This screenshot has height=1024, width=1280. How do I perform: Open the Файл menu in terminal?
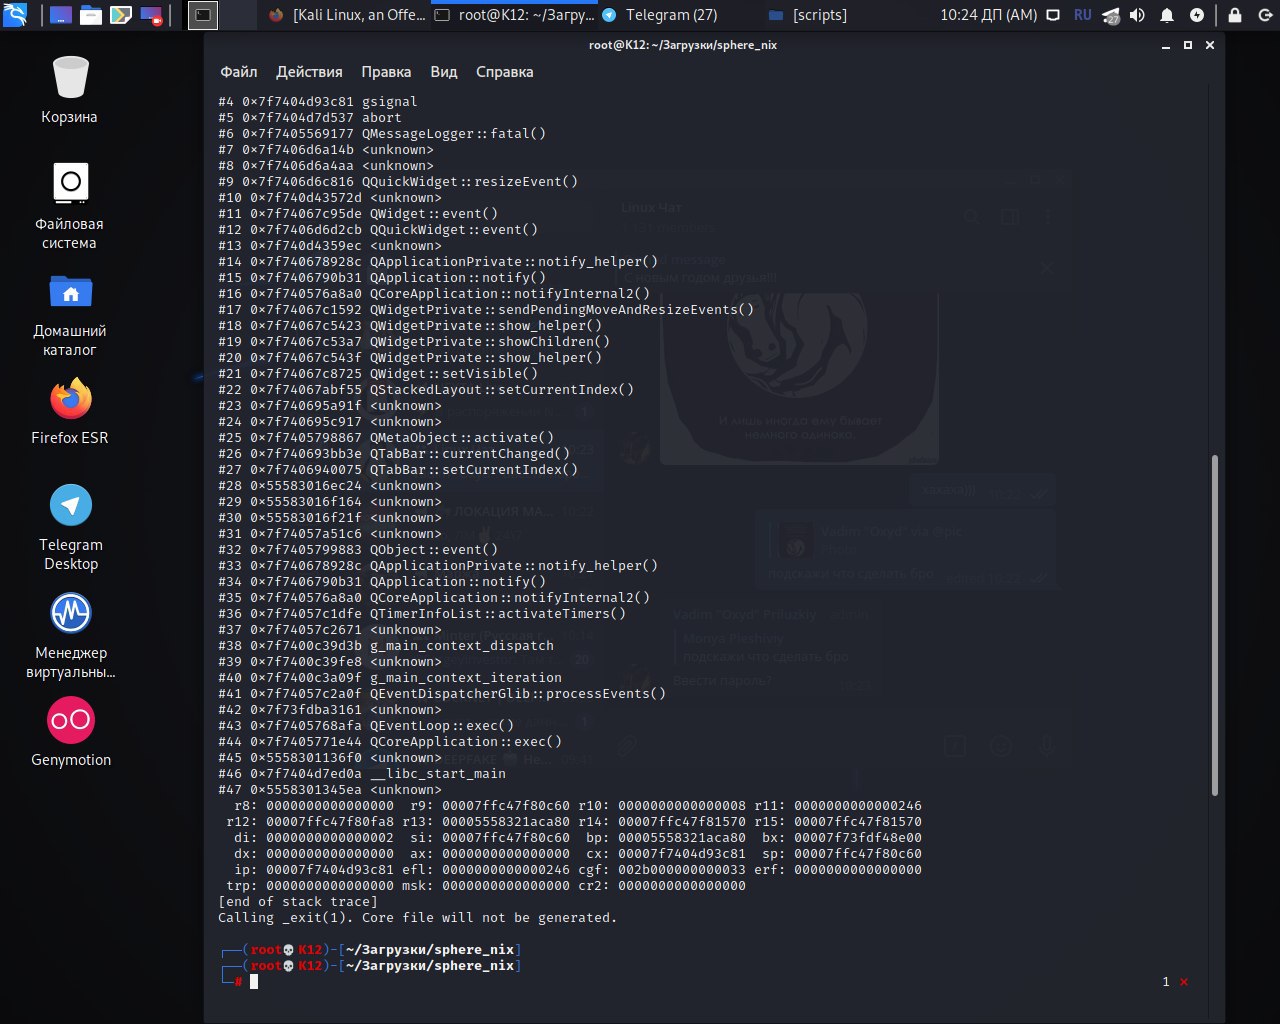tap(239, 72)
